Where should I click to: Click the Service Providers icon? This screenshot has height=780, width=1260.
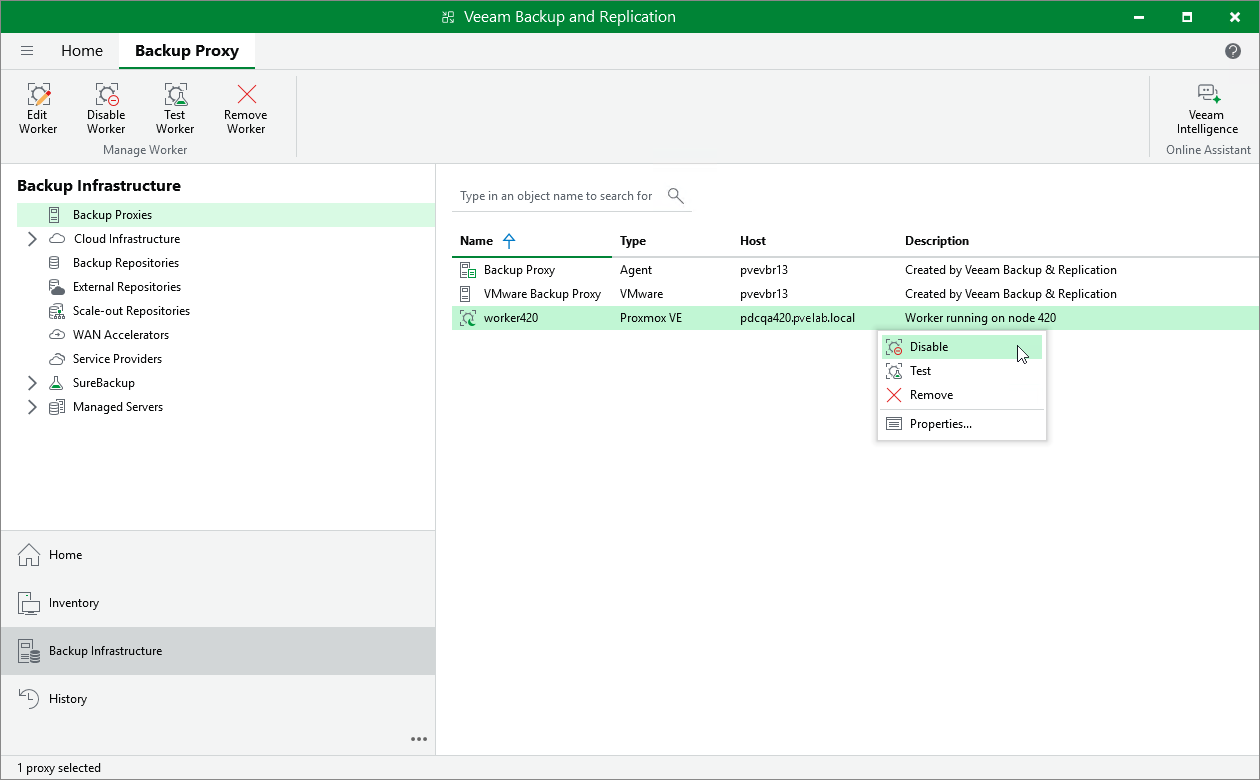56,359
